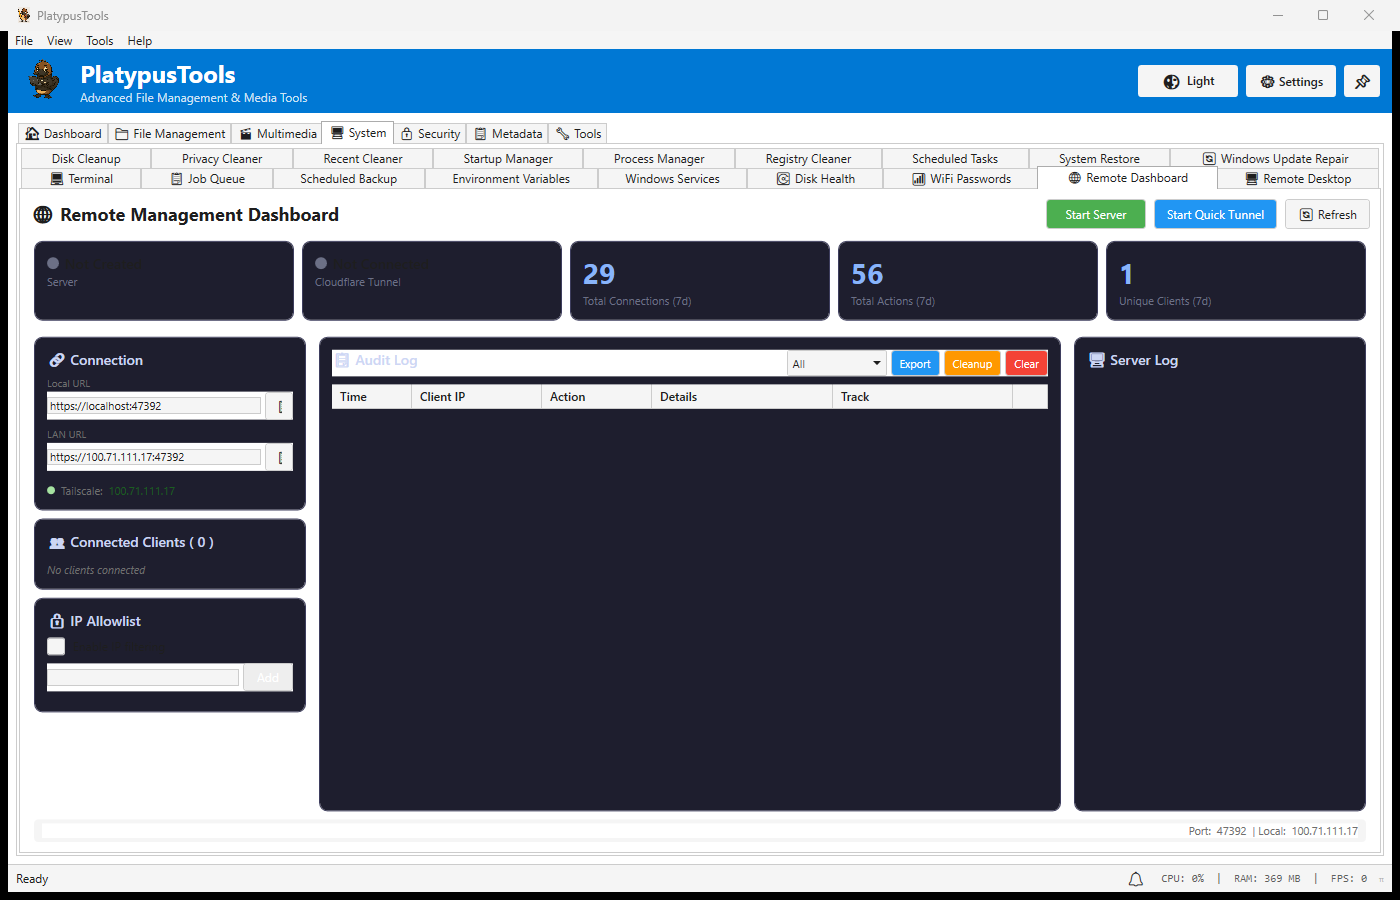
Task: Click the notification bell in the status bar
Action: pos(1136,878)
